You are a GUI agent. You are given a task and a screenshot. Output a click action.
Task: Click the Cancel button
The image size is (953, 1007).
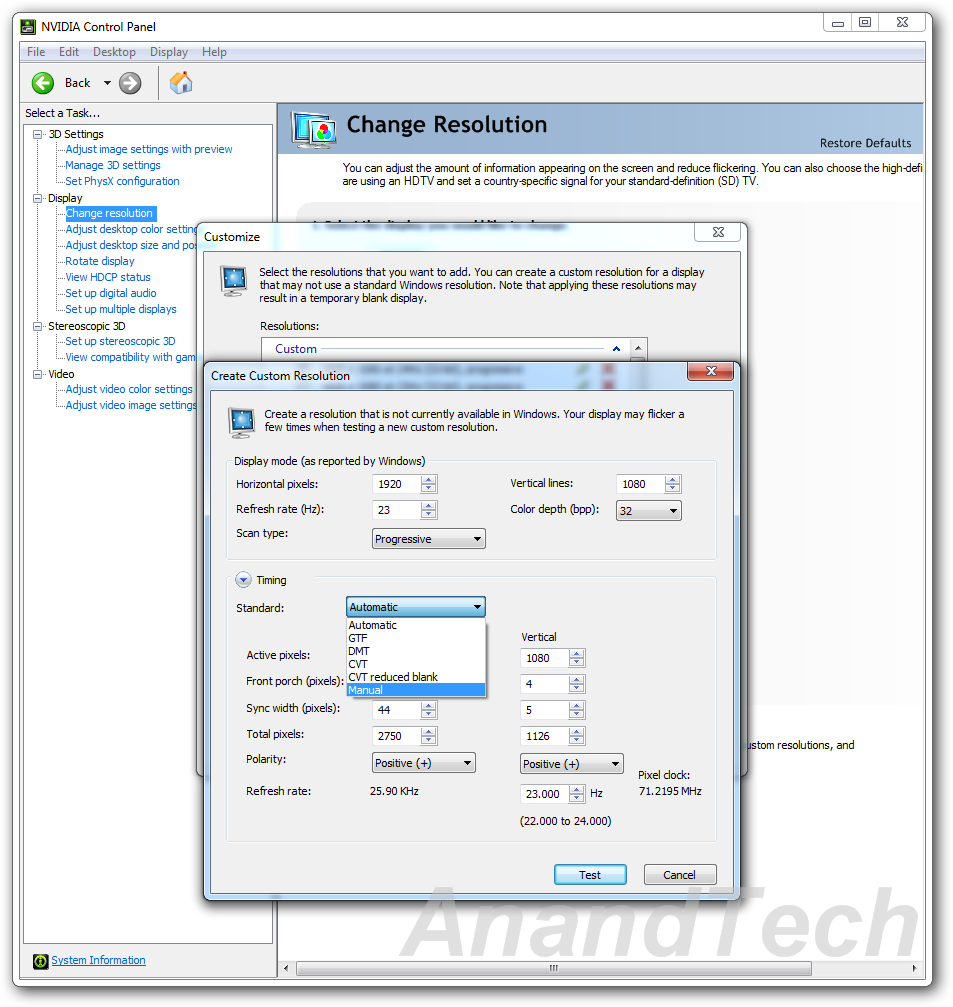[680, 875]
